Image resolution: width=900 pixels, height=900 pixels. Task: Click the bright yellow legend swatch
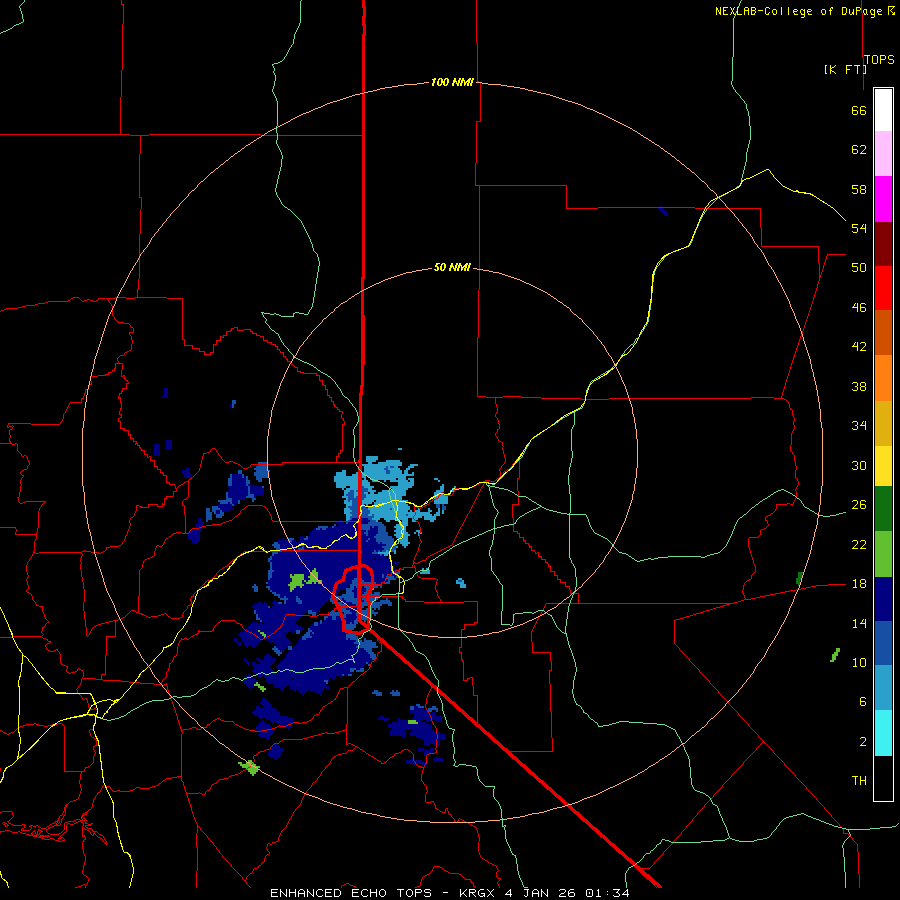[x=883, y=466]
